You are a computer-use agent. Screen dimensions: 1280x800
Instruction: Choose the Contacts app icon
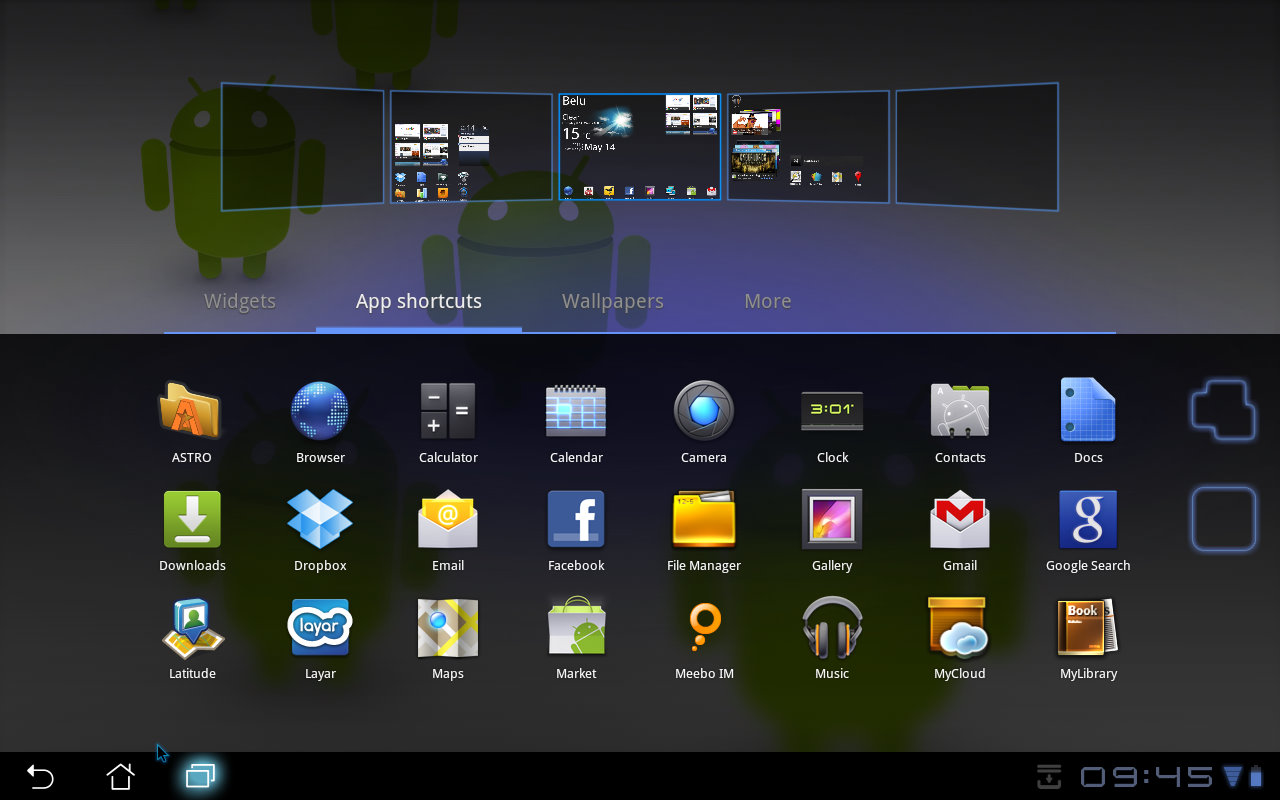(x=960, y=410)
